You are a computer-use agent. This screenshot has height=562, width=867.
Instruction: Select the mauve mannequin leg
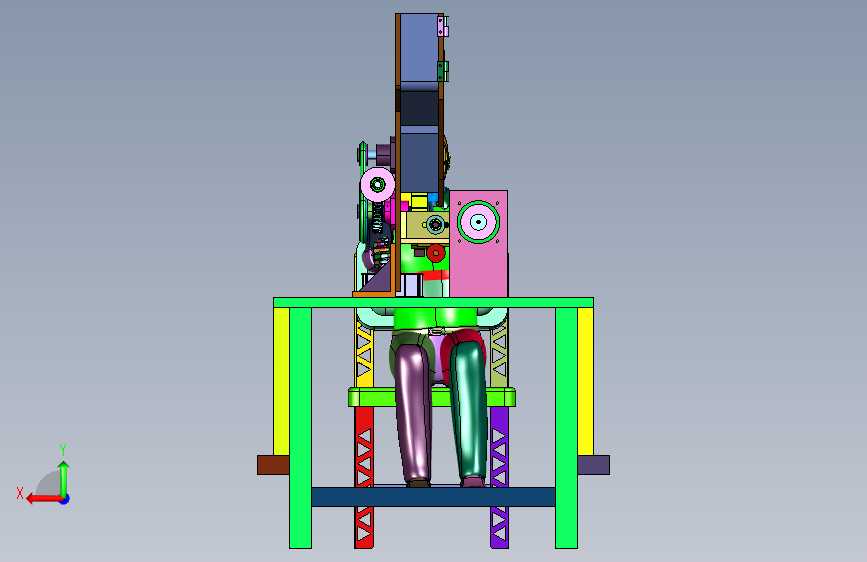tap(414, 415)
